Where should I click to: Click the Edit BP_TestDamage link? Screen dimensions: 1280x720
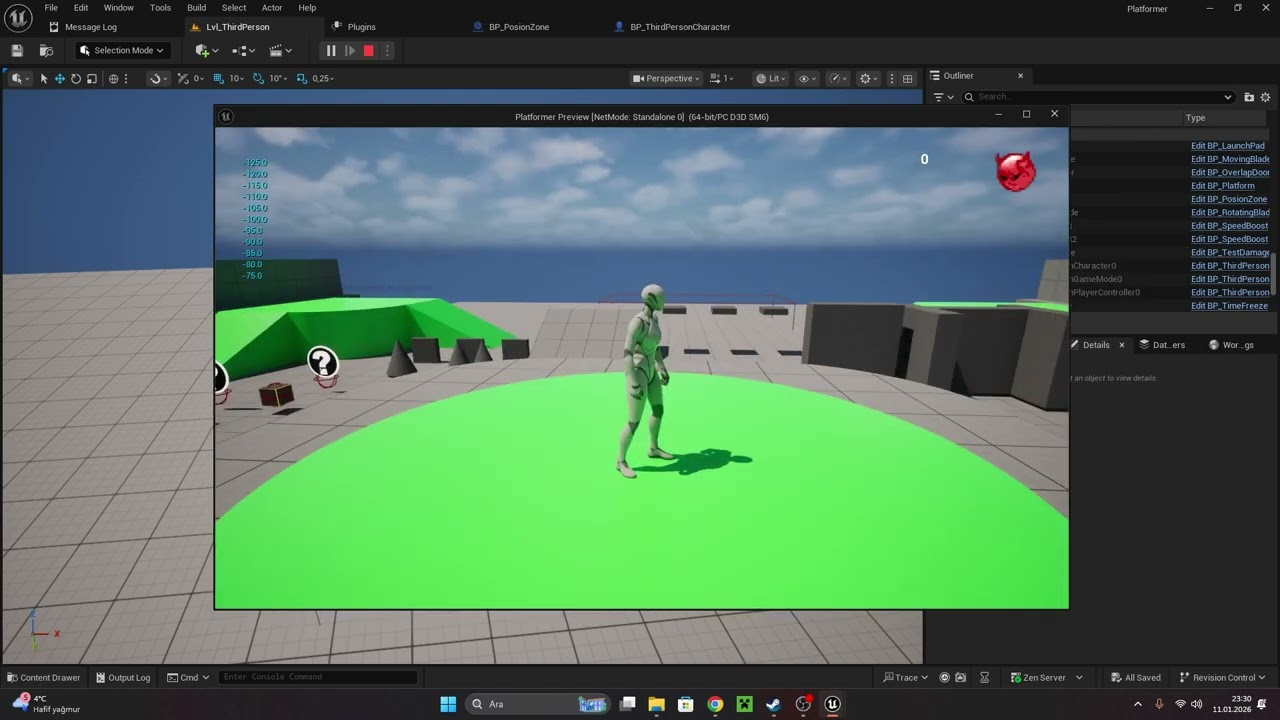click(1230, 252)
